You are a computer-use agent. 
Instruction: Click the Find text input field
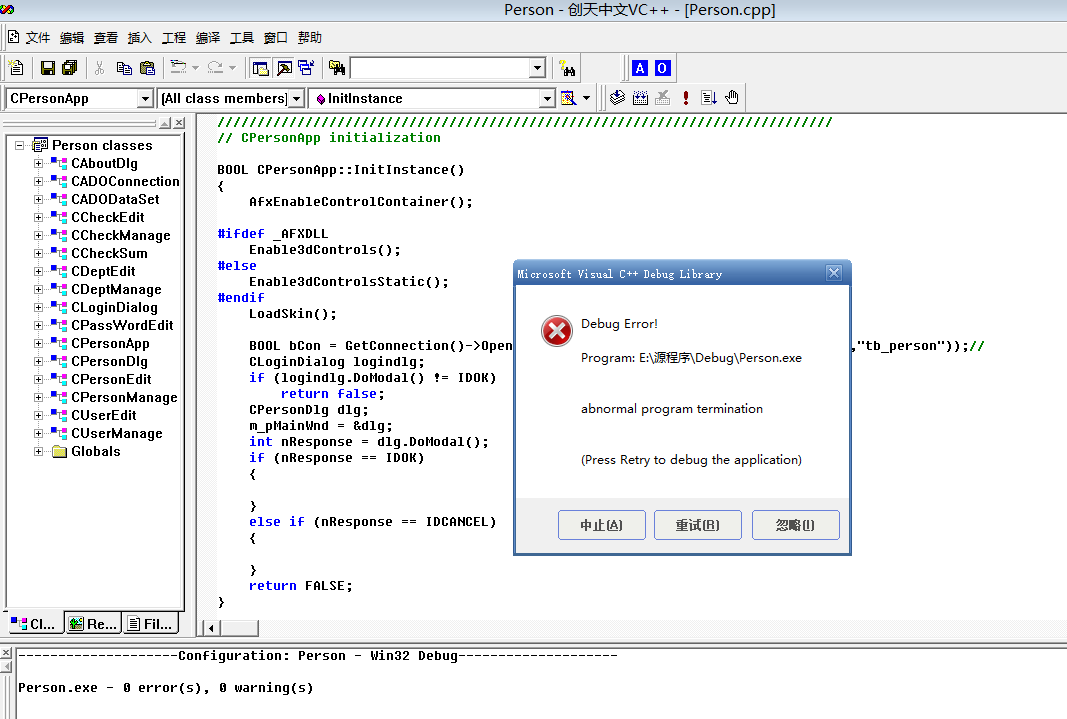pyautogui.click(x=440, y=68)
